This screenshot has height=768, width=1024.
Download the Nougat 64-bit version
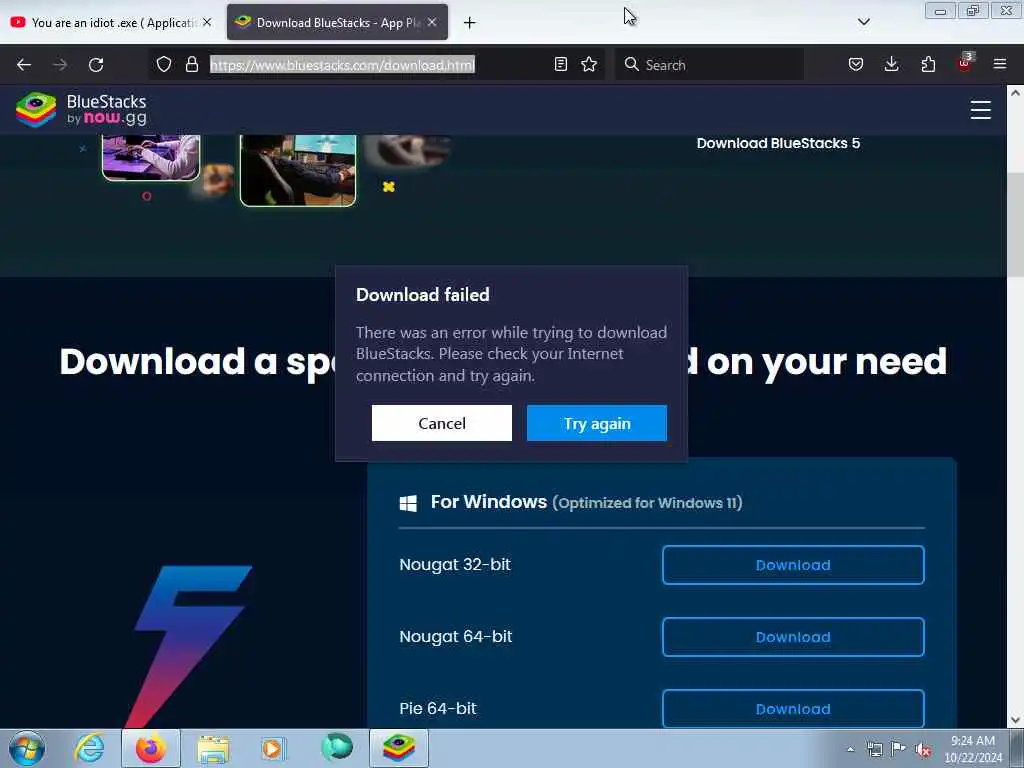pyautogui.click(x=793, y=637)
